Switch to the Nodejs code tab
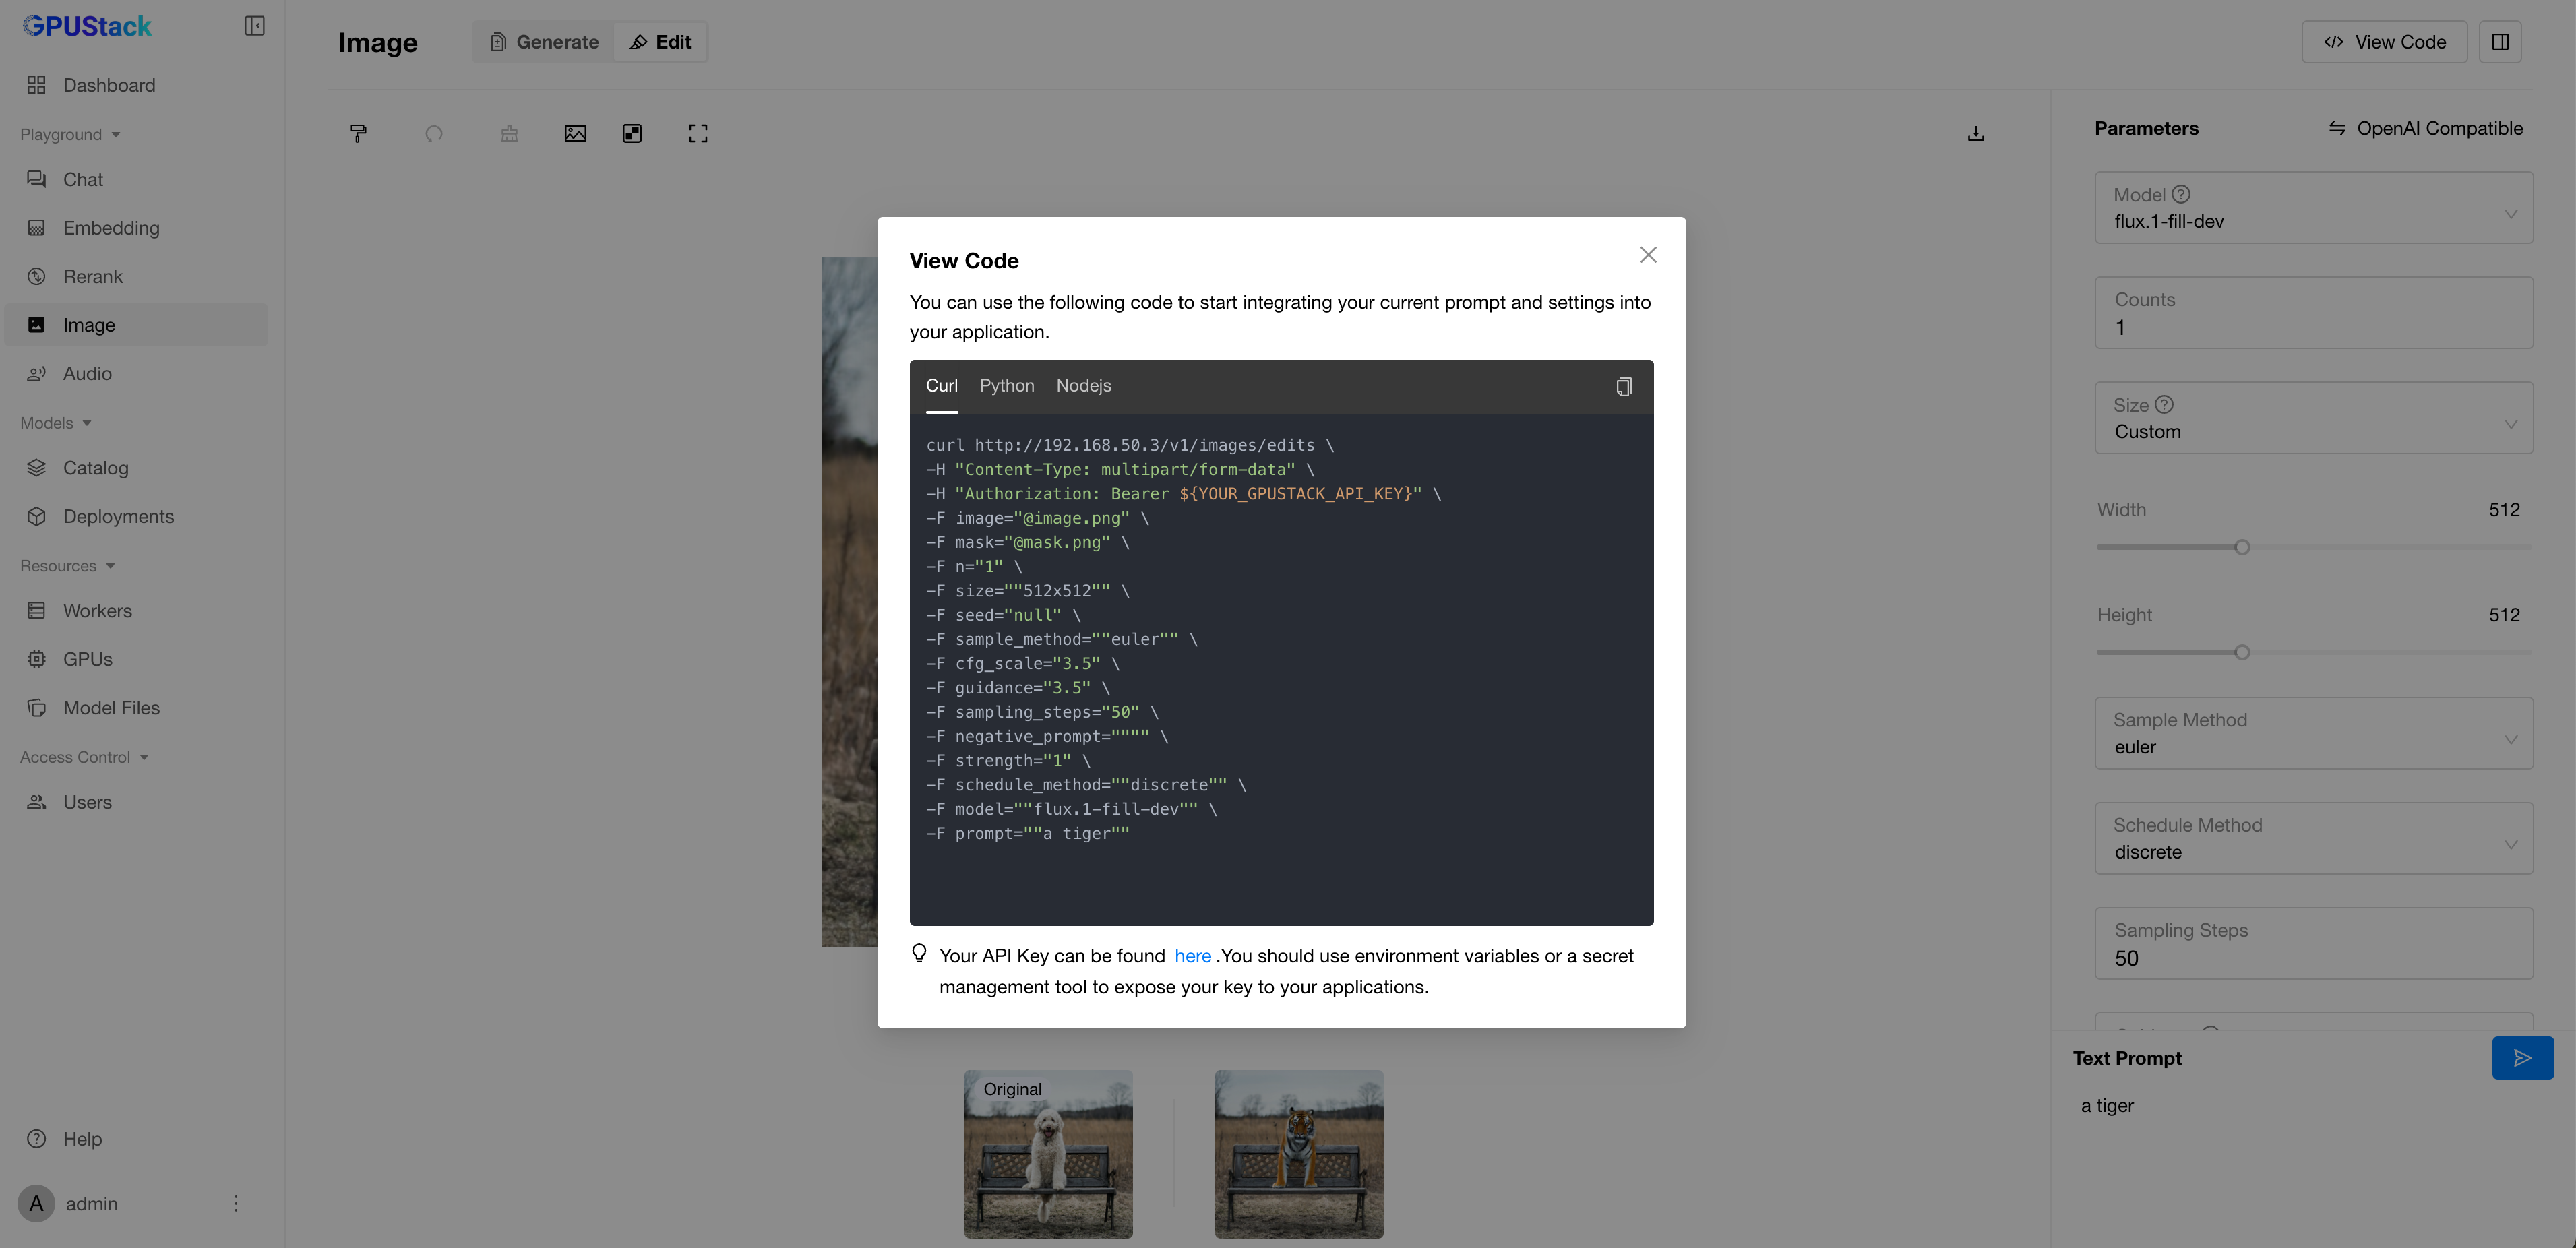Screen dimensions: 2576x1248 [1083, 386]
